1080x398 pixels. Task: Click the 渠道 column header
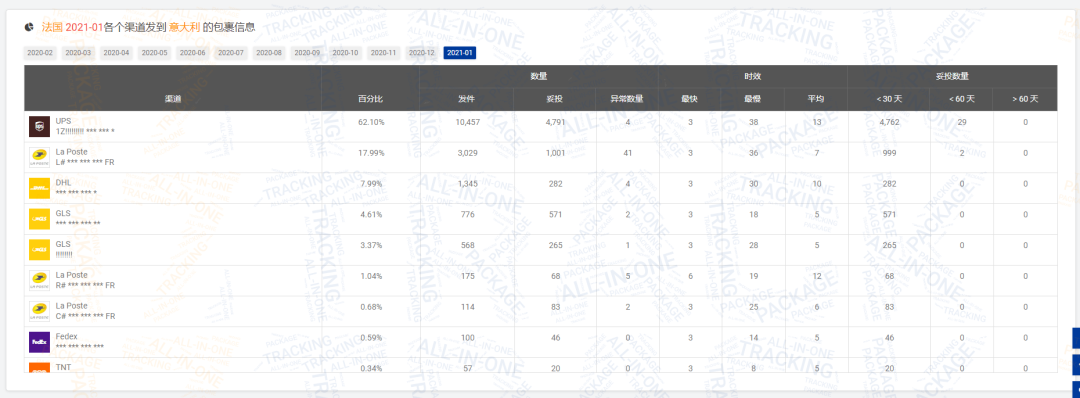click(x=173, y=99)
